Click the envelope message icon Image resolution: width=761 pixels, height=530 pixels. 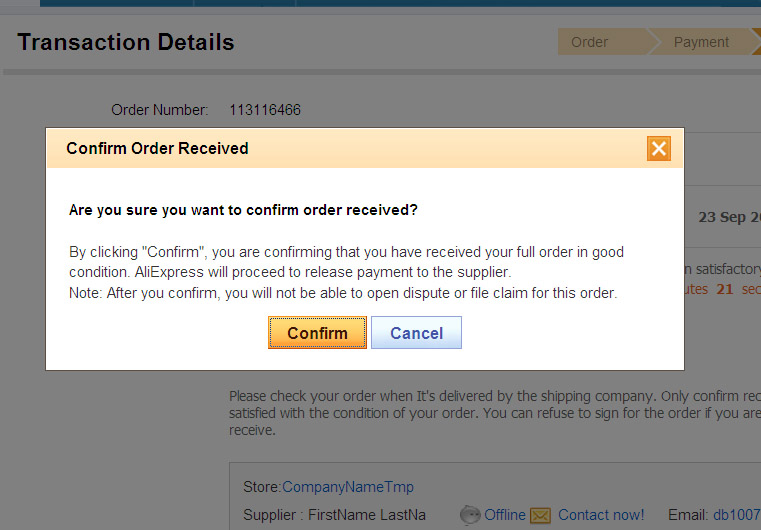click(540, 515)
